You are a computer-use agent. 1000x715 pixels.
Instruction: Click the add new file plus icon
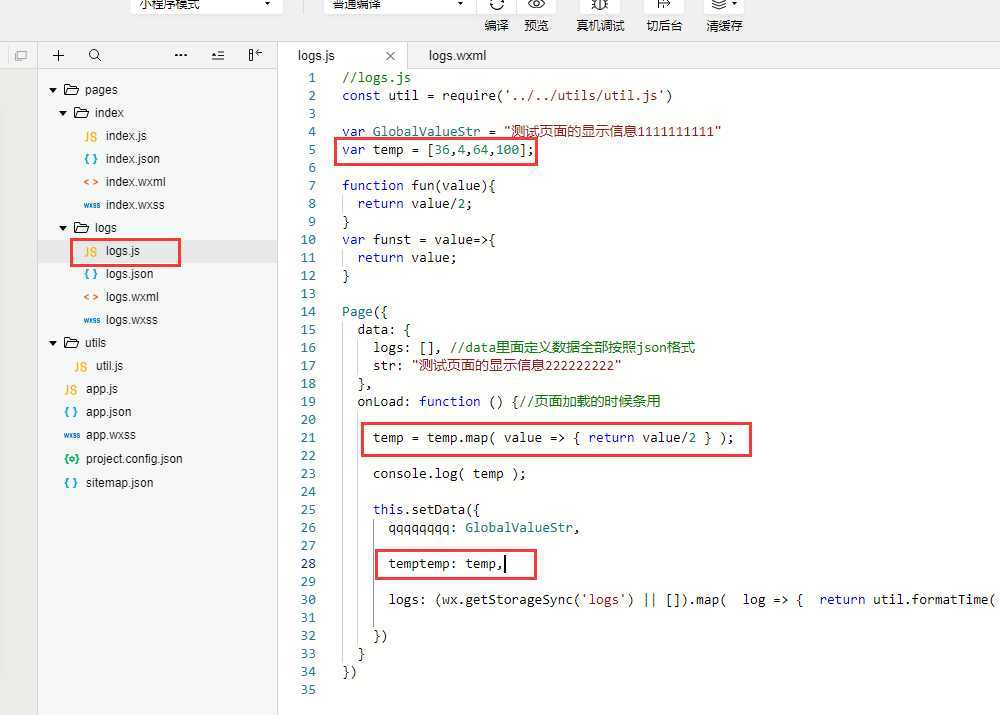click(58, 55)
